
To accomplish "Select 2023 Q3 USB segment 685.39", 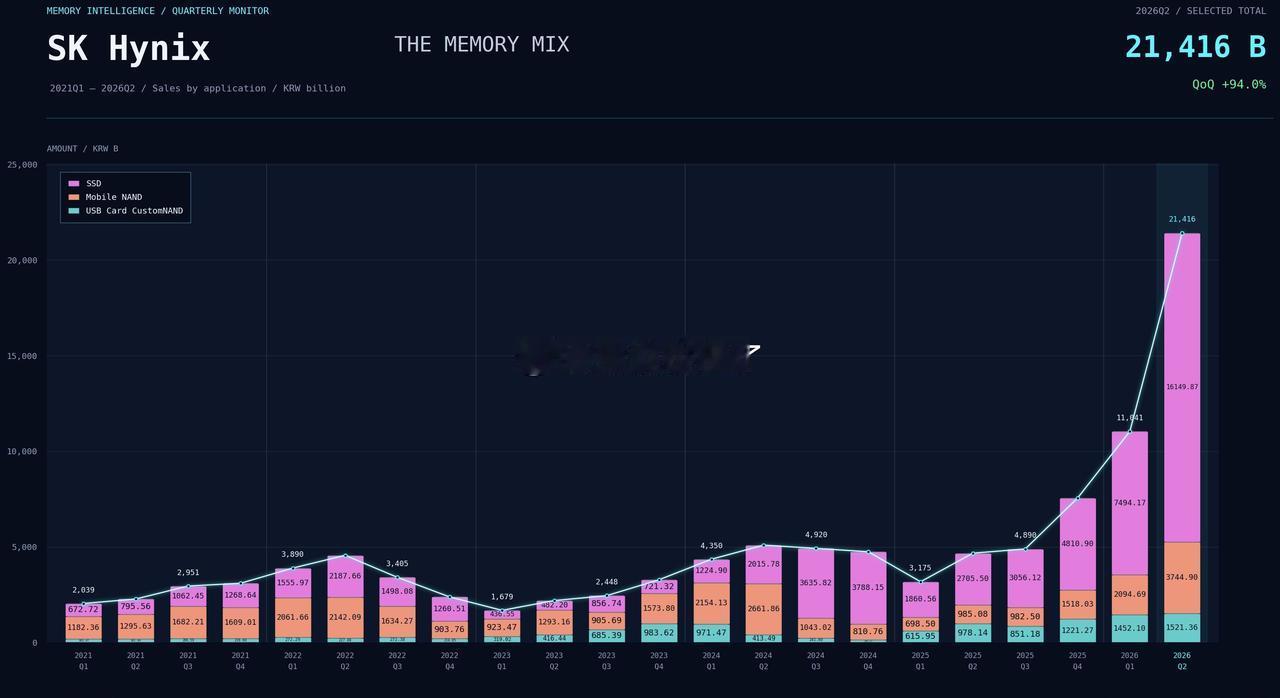I will pyautogui.click(x=607, y=636).
